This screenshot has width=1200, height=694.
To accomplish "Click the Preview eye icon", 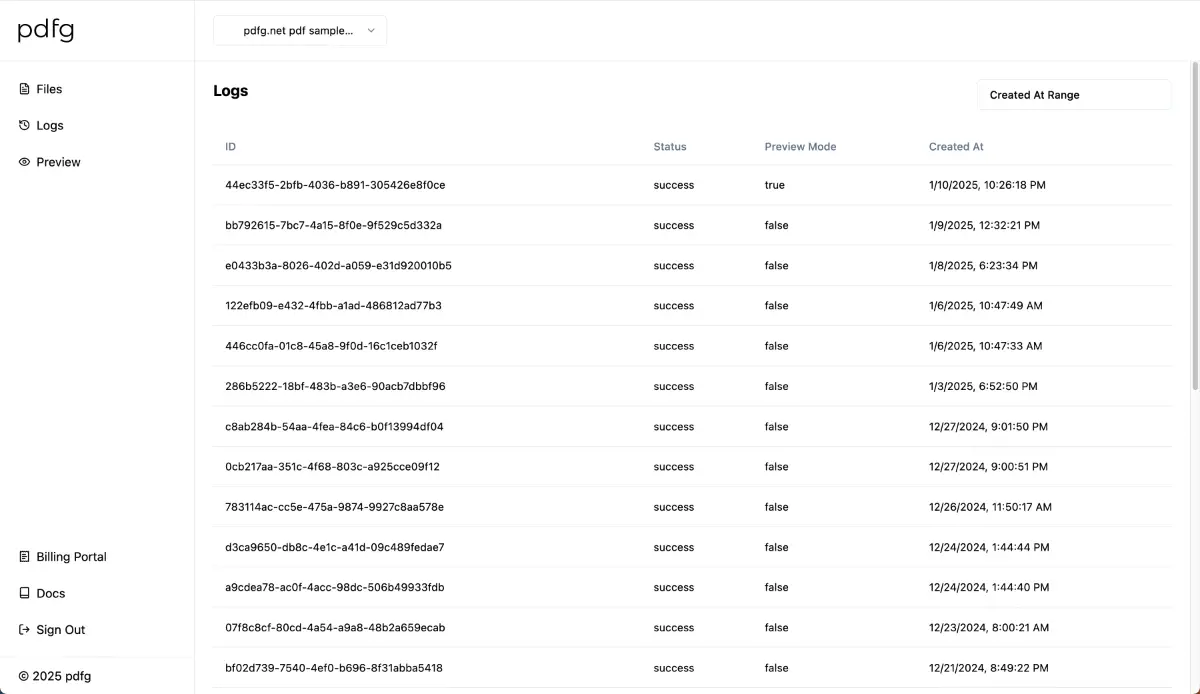I will [24, 162].
